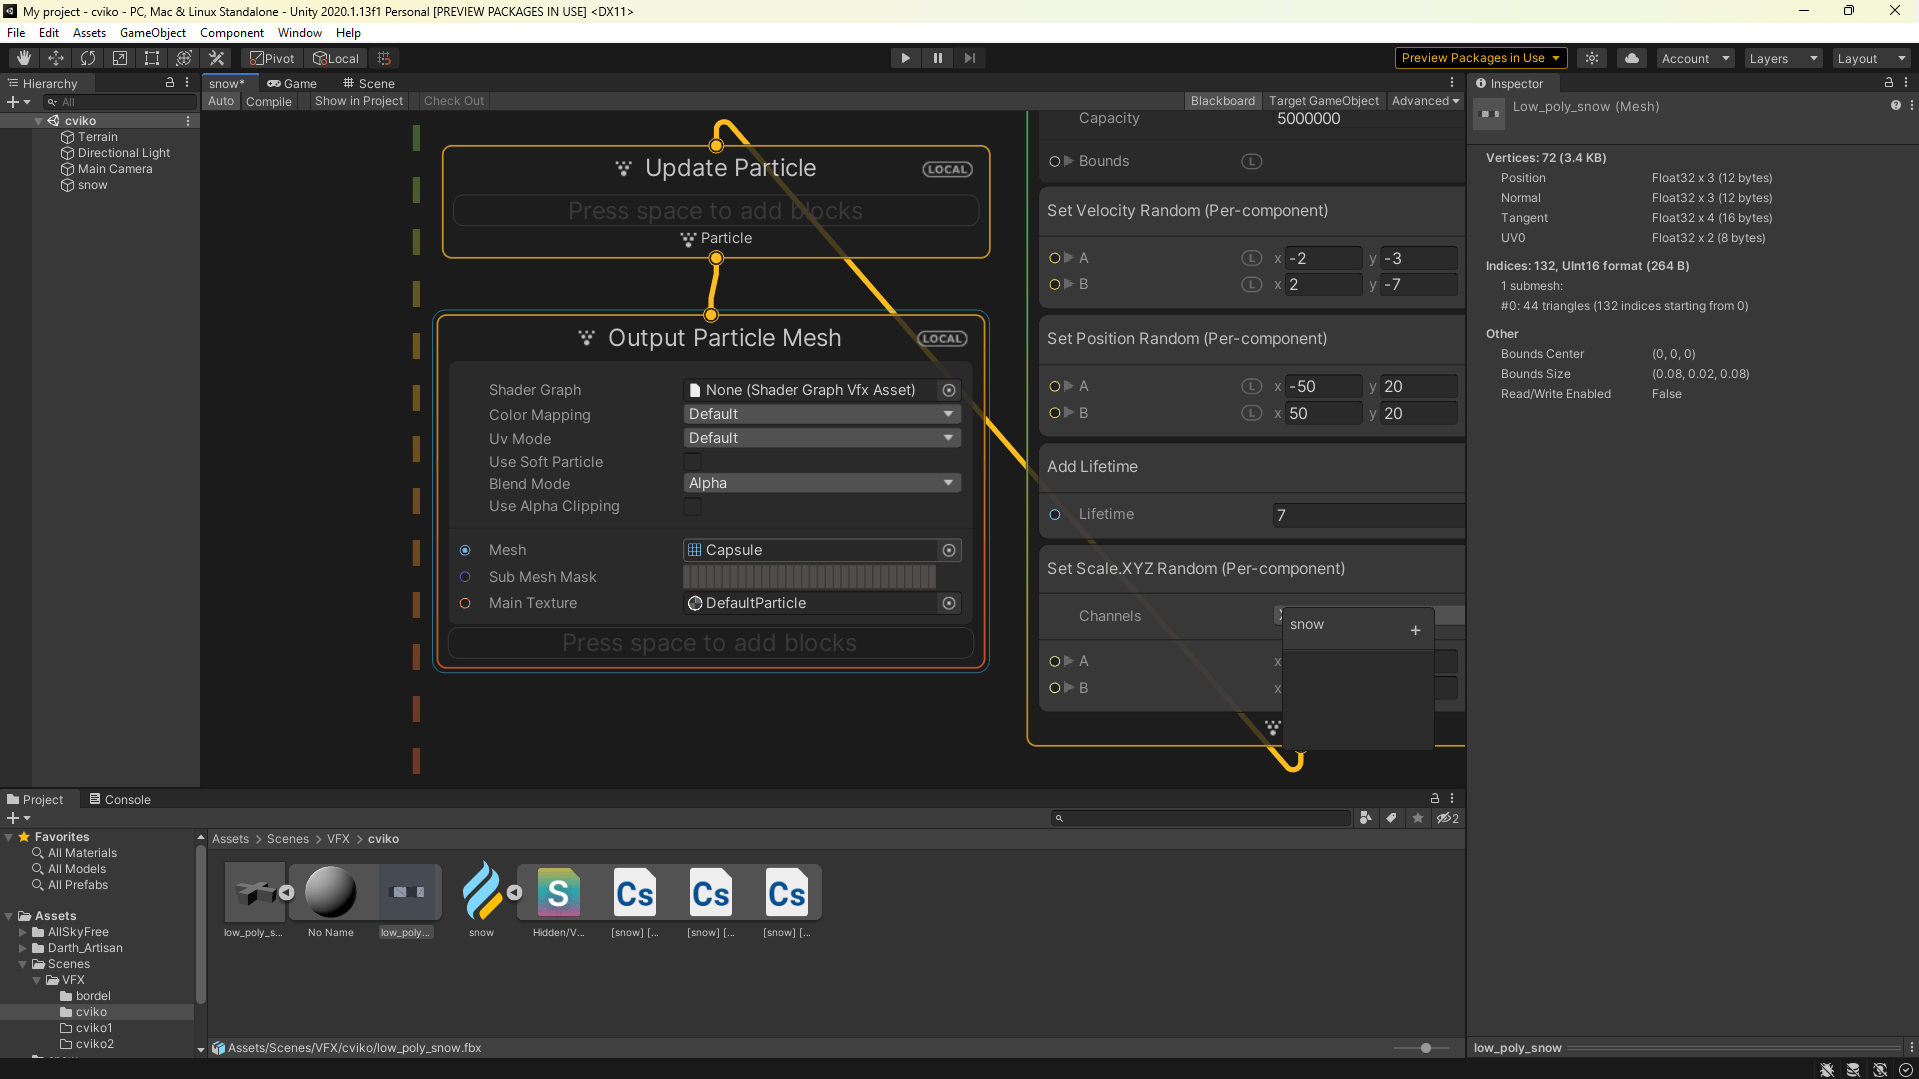
Task: Open Uv Mode dropdown
Action: [822, 438]
